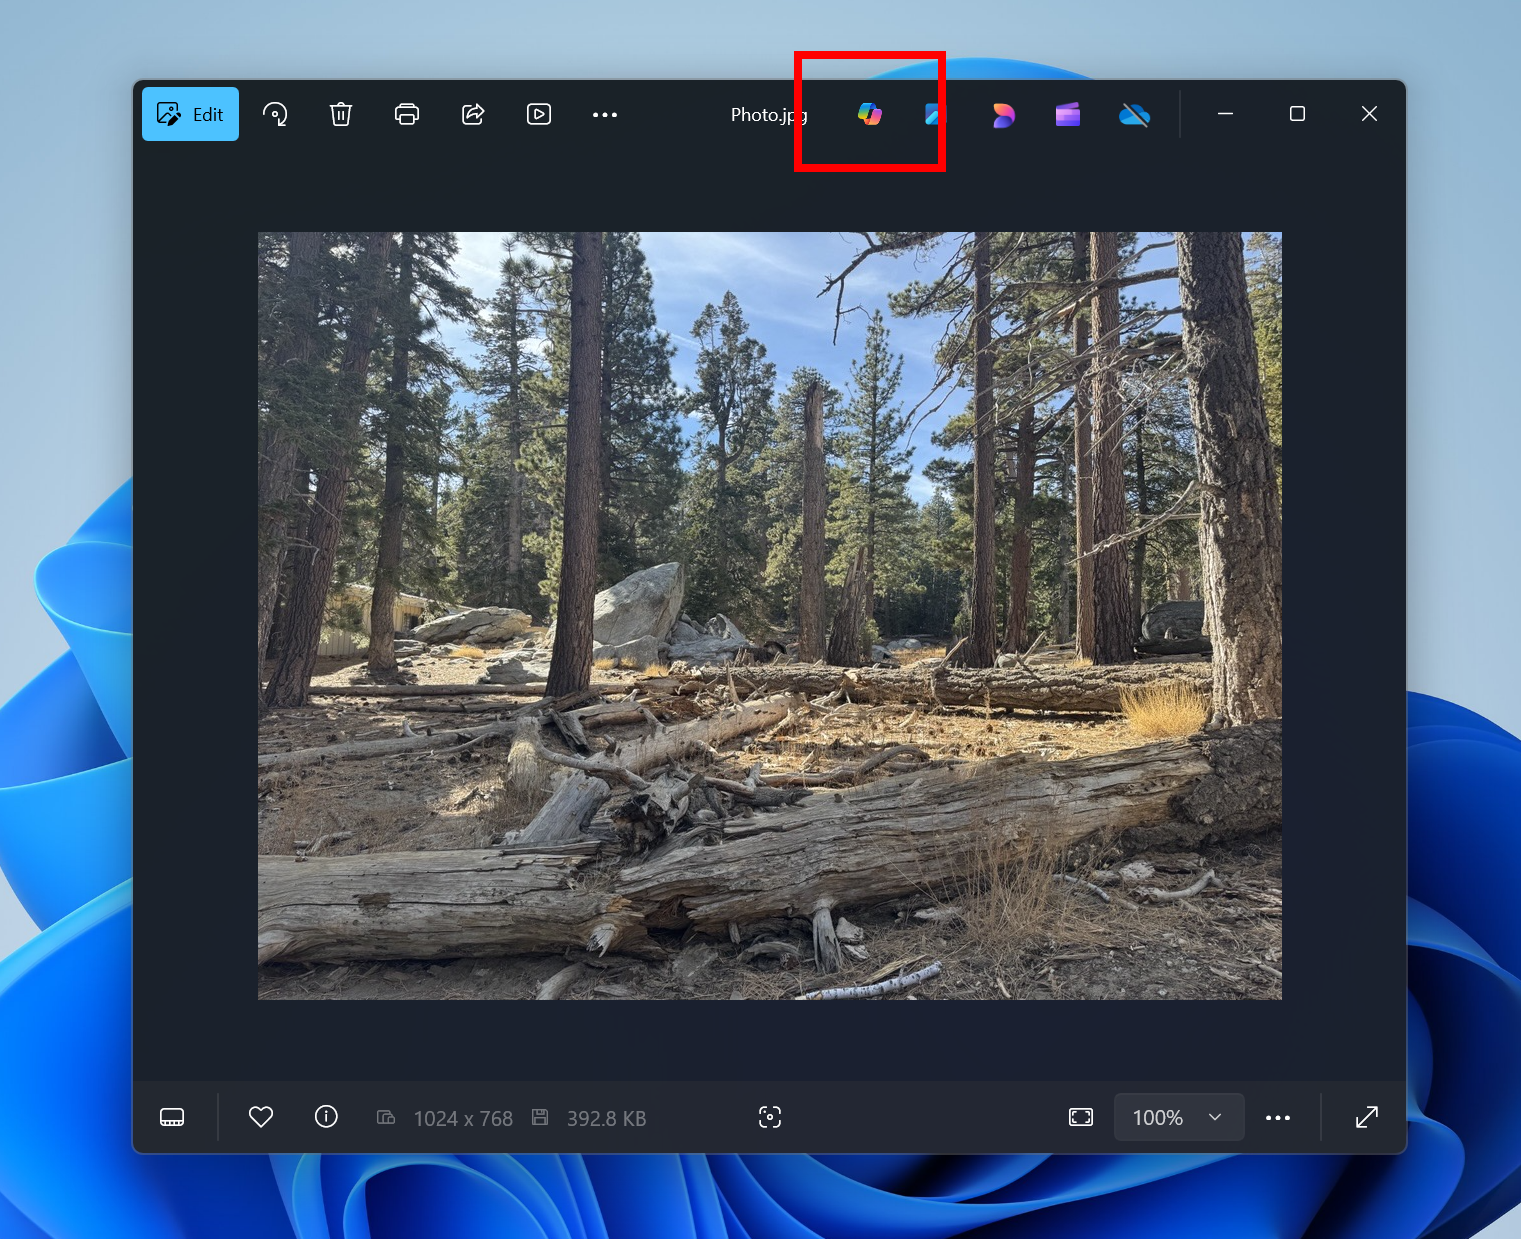Edit the image in Microsoft Designer
The width and height of the screenshot is (1521, 1239).
tap(1003, 114)
